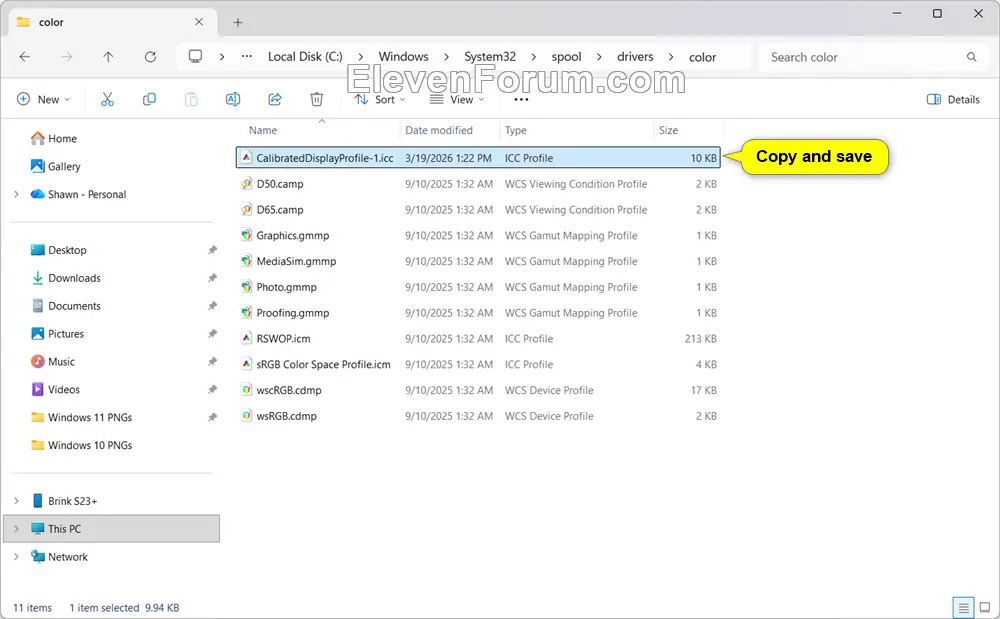Click the Cut scissors icon
The image size is (1000, 619).
pos(107,99)
